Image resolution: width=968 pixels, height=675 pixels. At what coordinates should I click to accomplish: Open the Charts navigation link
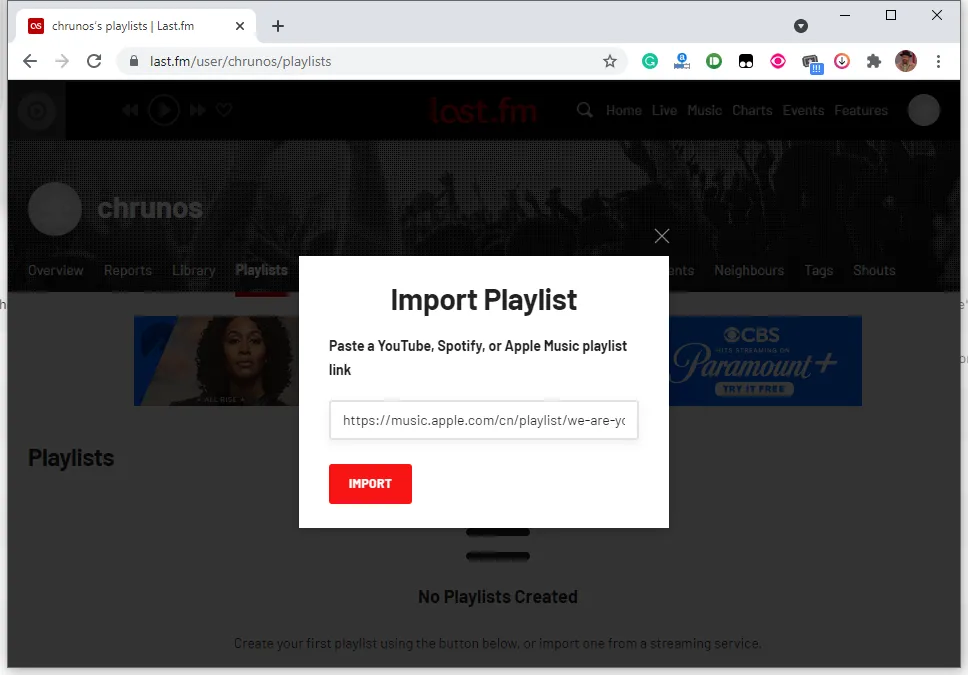(x=752, y=111)
